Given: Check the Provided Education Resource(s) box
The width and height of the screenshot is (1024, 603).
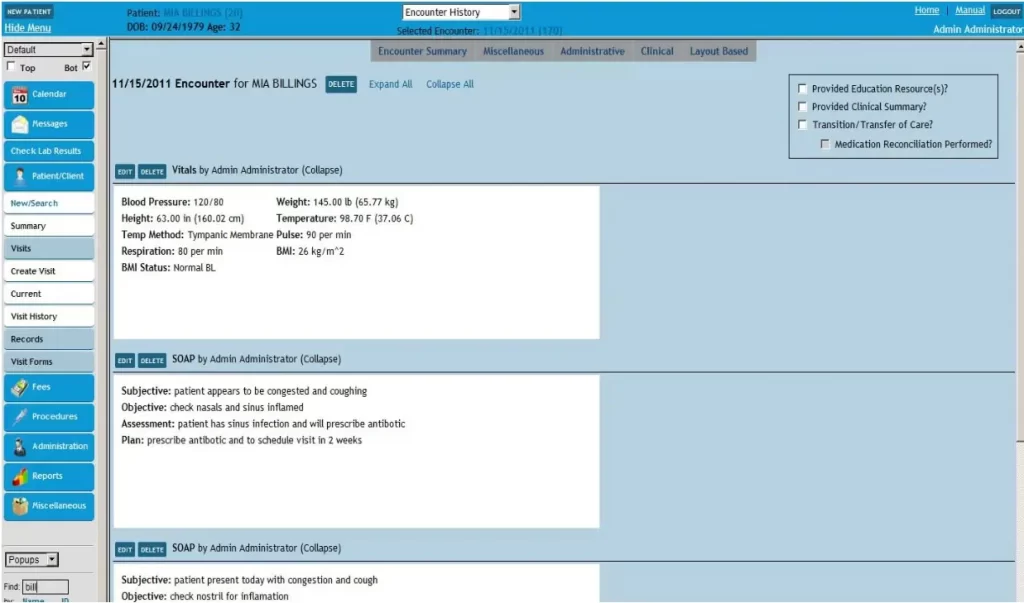Looking at the screenshot, I should (x=802, y=88).
